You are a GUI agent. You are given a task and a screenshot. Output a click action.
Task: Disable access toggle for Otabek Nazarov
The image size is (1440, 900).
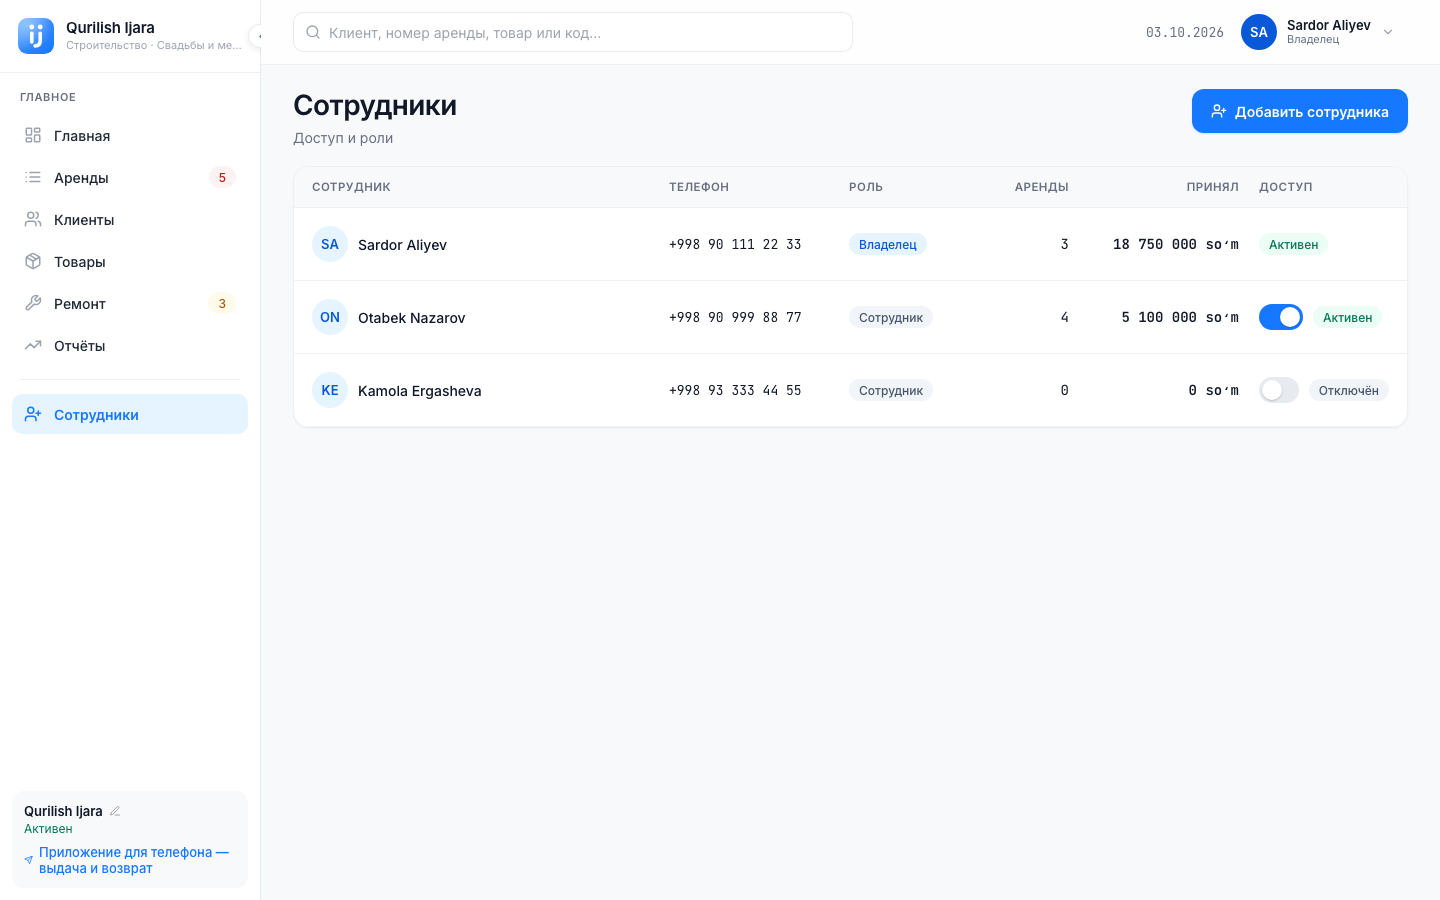click(x=1281, y=317)
